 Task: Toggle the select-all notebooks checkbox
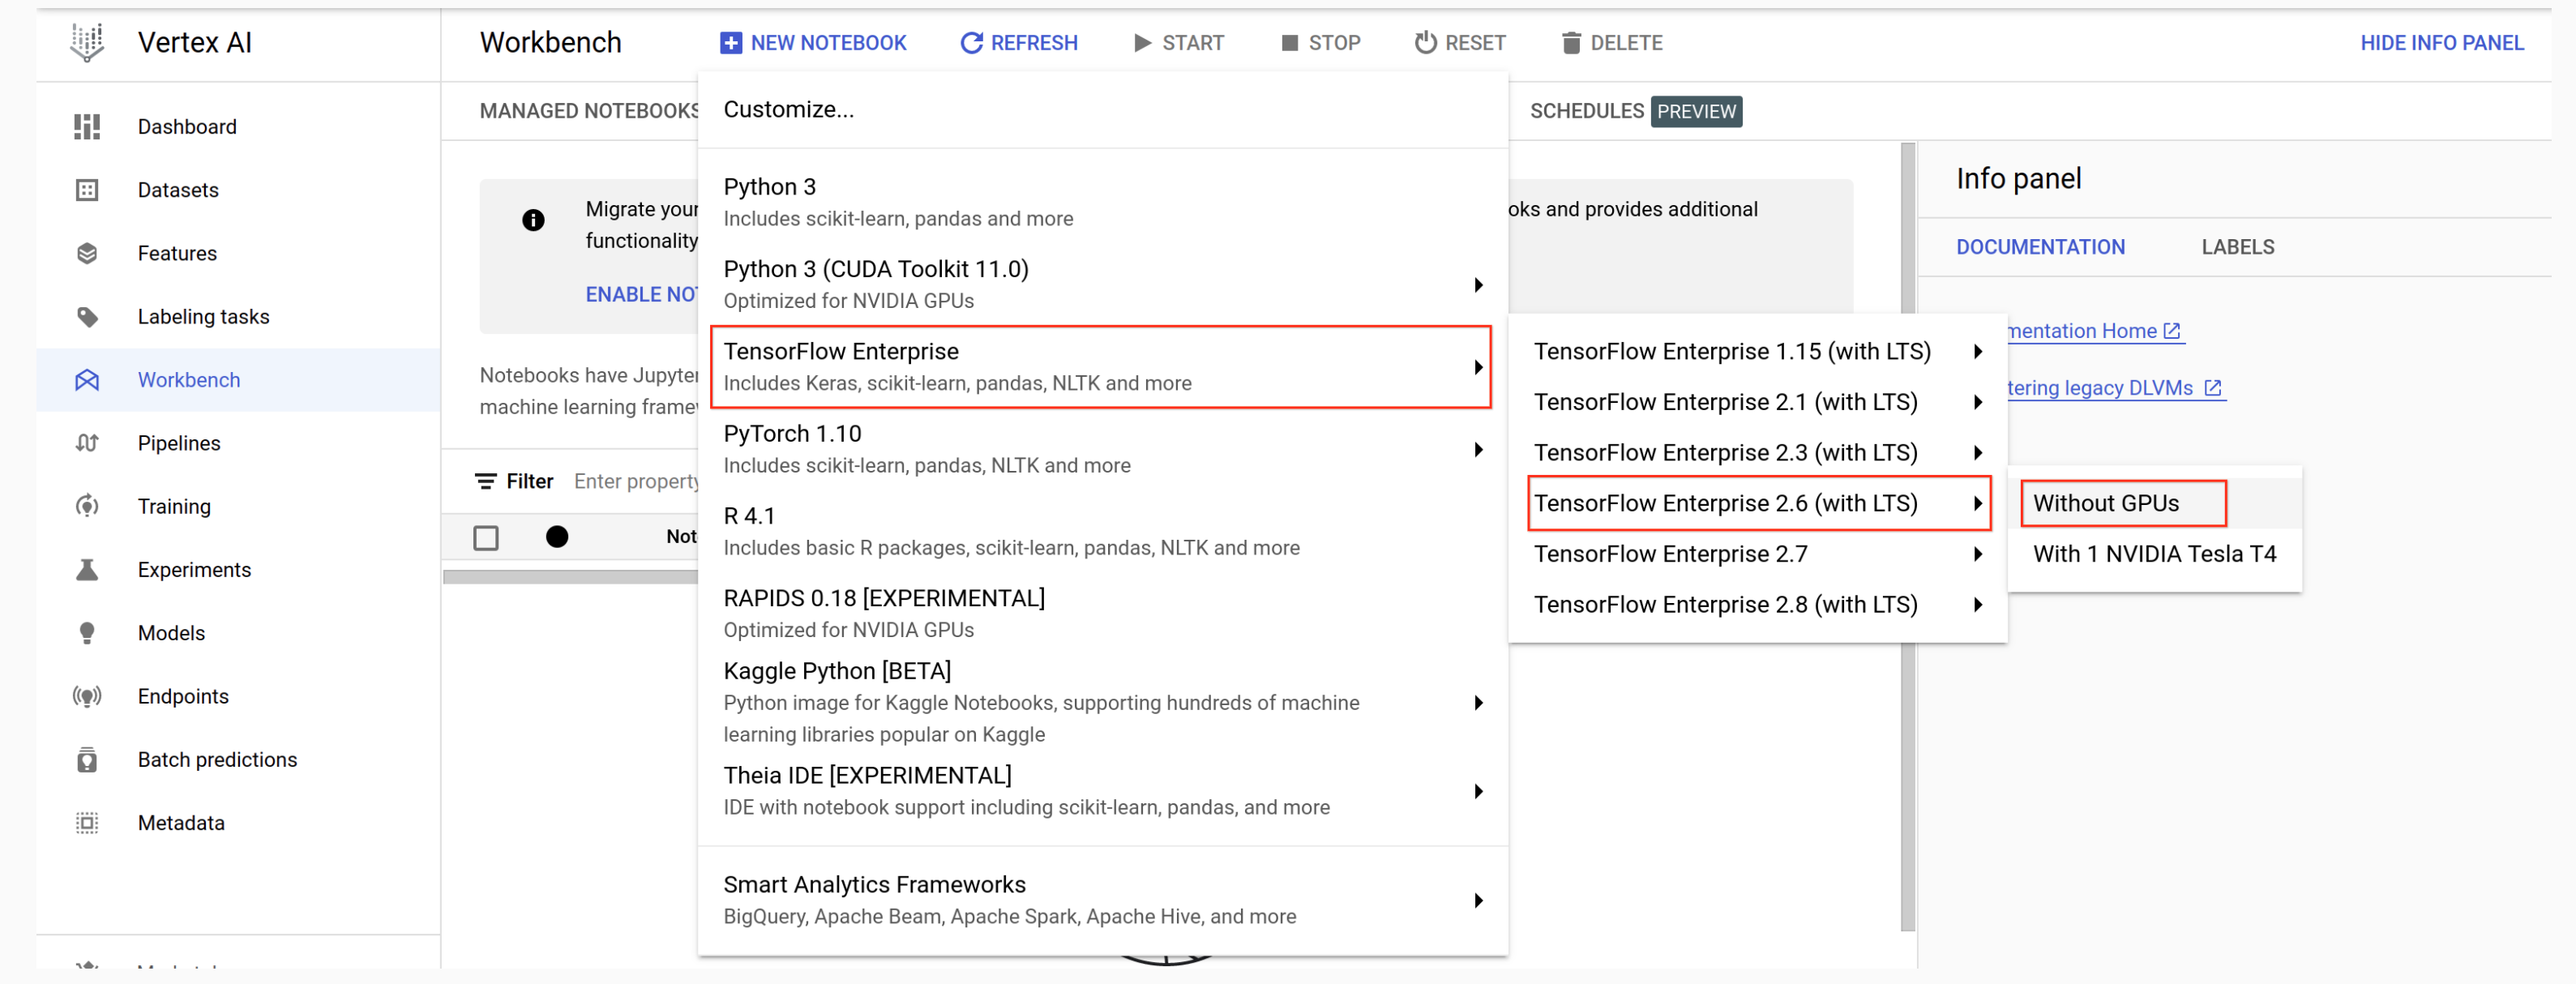pyautogui.click(x=486, y=538)
